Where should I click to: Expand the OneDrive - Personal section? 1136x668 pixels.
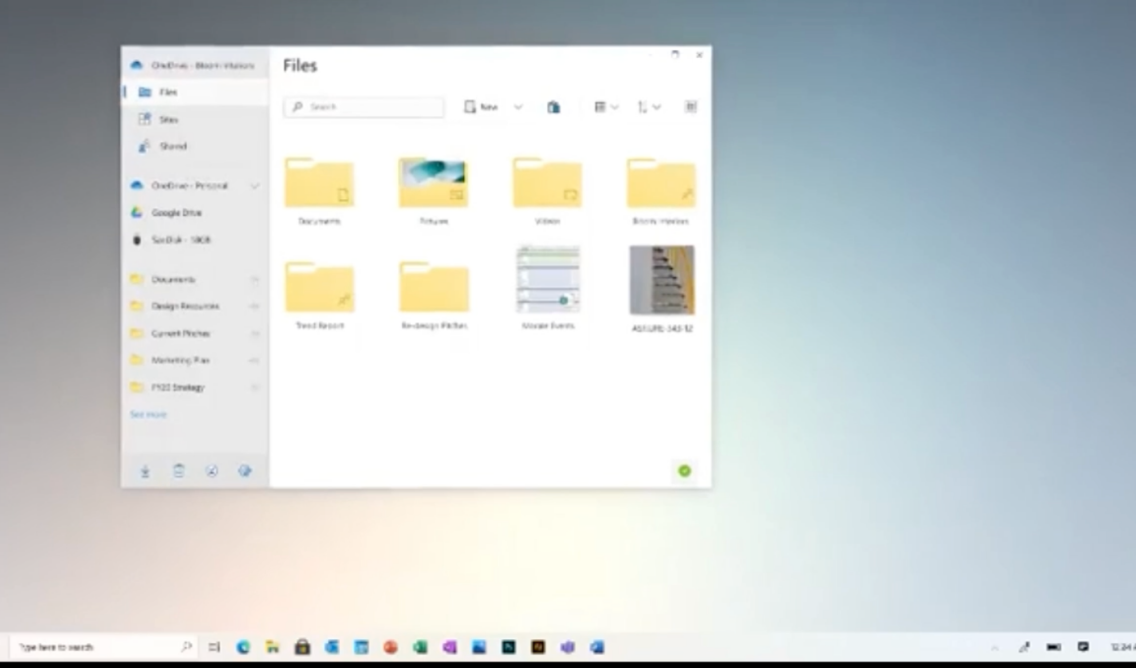[x=255, y=186]
